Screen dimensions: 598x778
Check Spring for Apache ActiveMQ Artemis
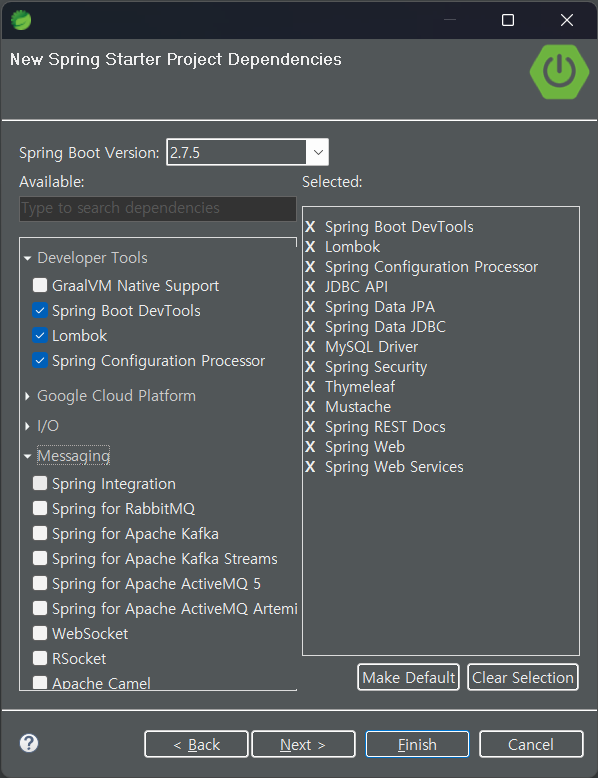point(40,608)
